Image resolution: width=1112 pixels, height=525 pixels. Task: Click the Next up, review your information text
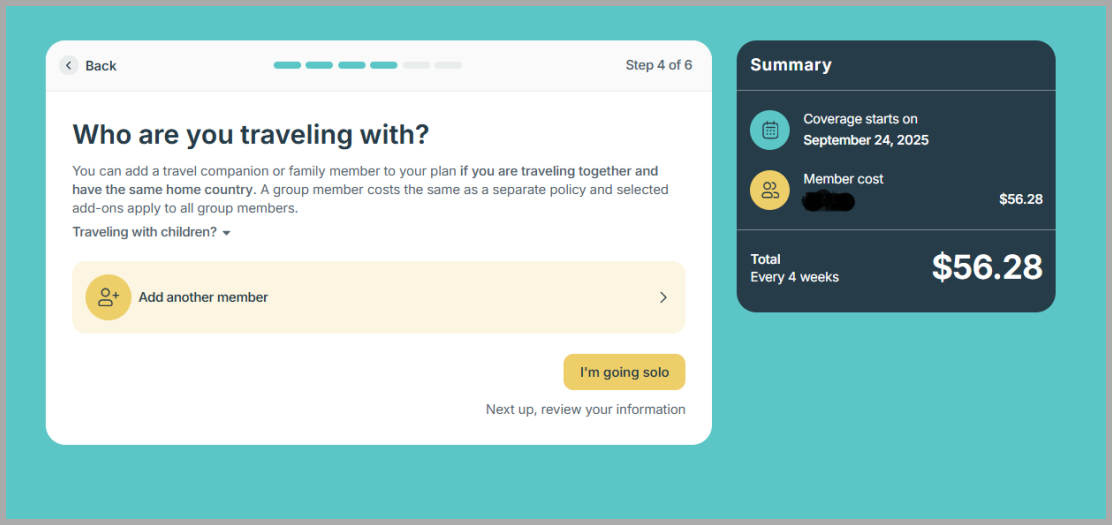pyautogui.click(x=585, y=409)
